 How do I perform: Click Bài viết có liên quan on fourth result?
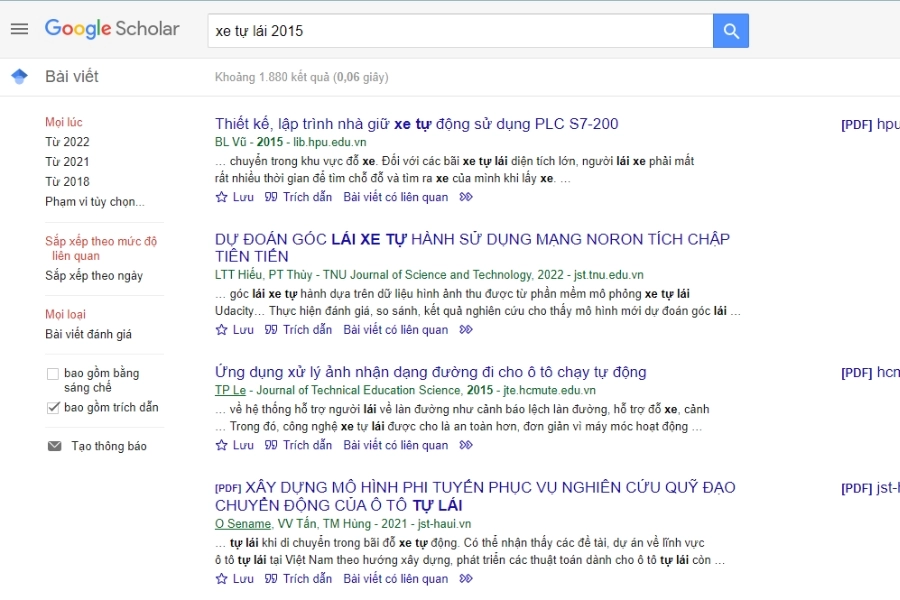(x=395, y=579)
